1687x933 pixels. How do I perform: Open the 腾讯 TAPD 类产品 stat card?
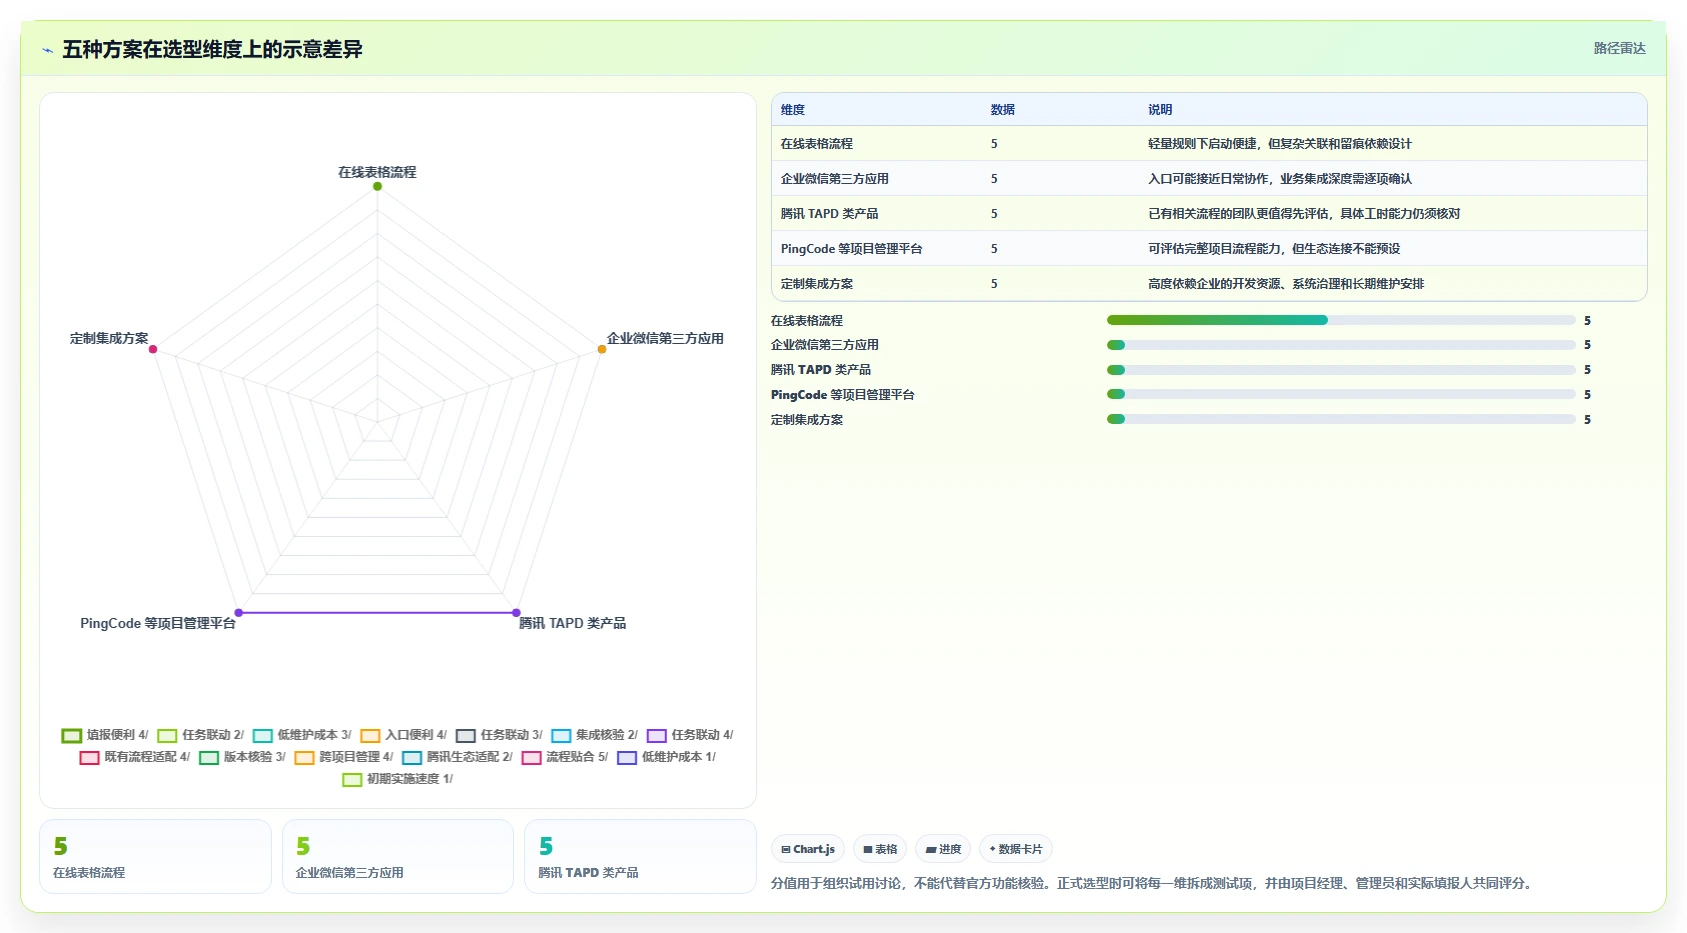[640, 857]
